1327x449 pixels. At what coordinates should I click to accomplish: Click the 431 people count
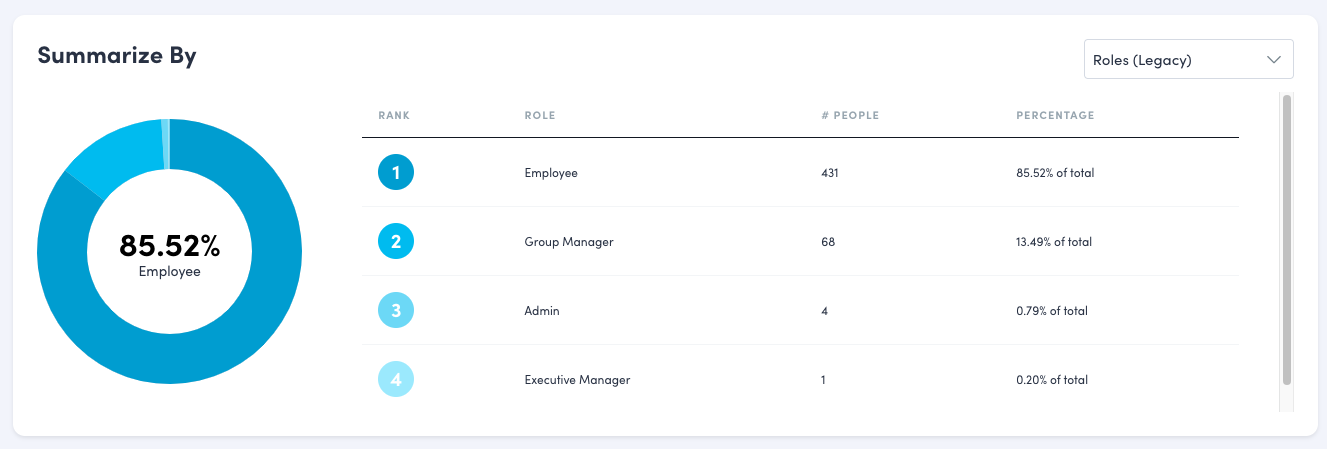(x=829, y=173)
